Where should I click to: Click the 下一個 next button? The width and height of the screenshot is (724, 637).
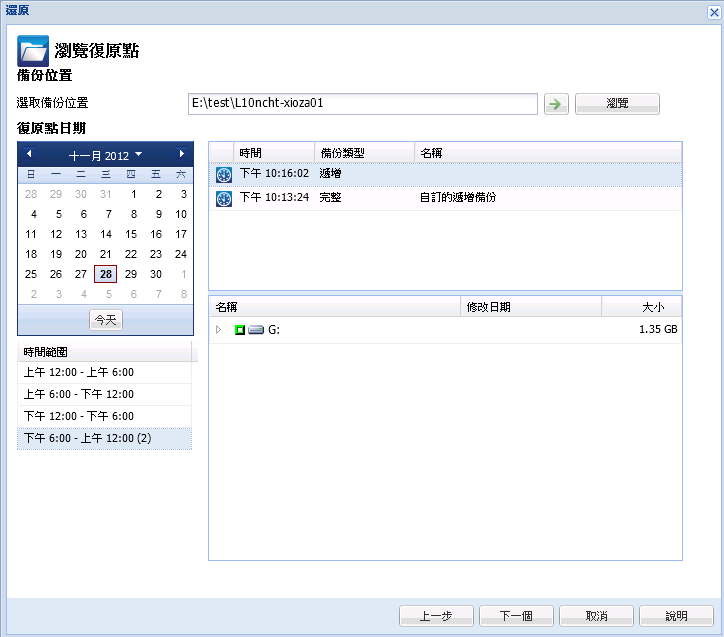coord(517,616)
